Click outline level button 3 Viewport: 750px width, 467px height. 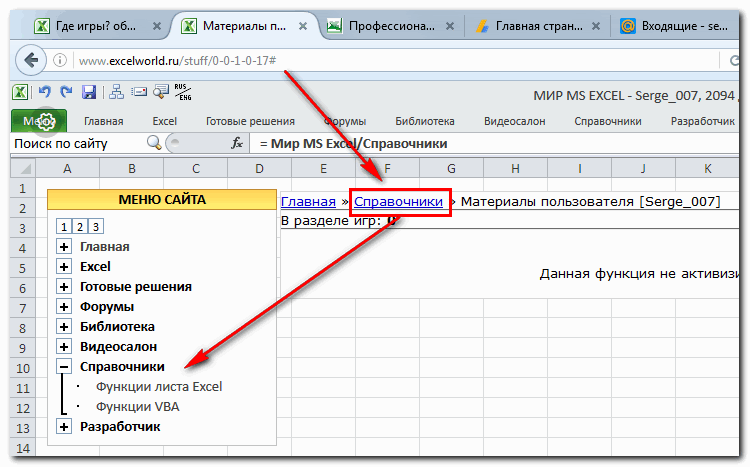[x=96, y=227]
